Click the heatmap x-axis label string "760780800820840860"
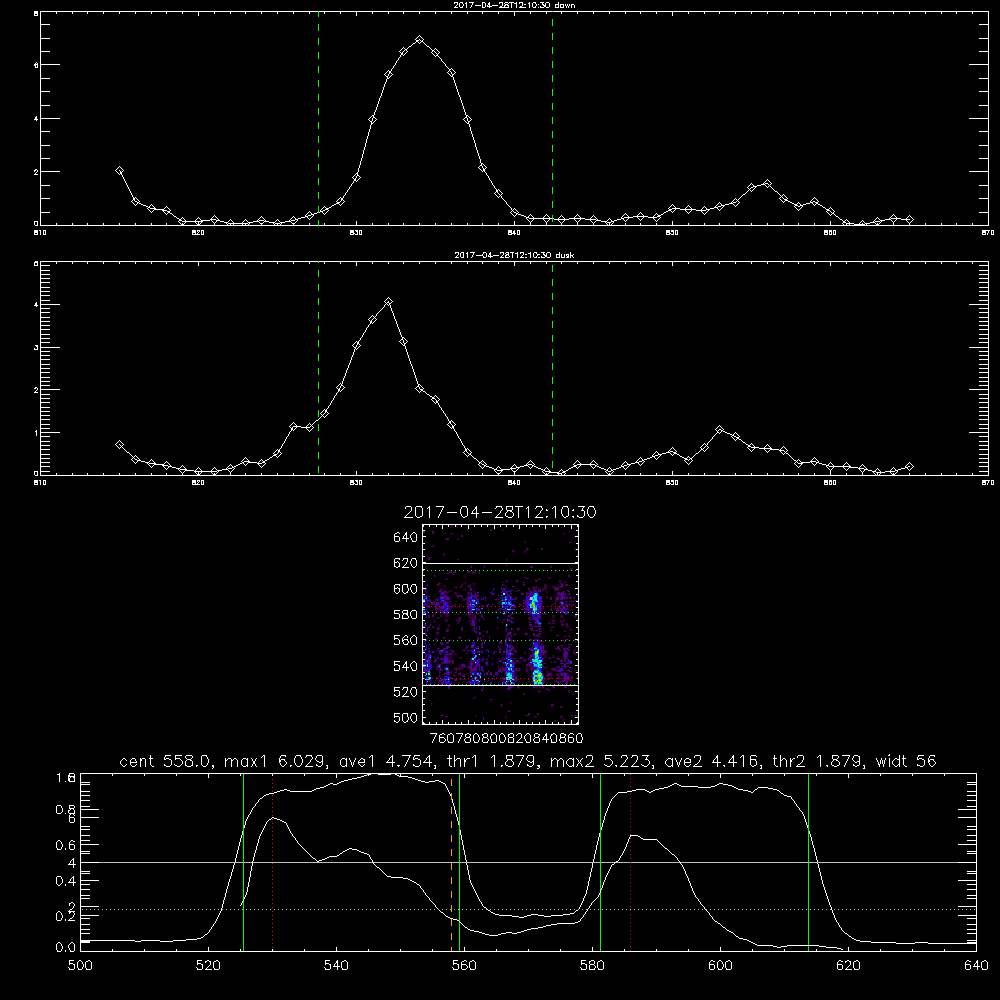Viewport: 1000px width, 1000px height. (x=507, y=739)
